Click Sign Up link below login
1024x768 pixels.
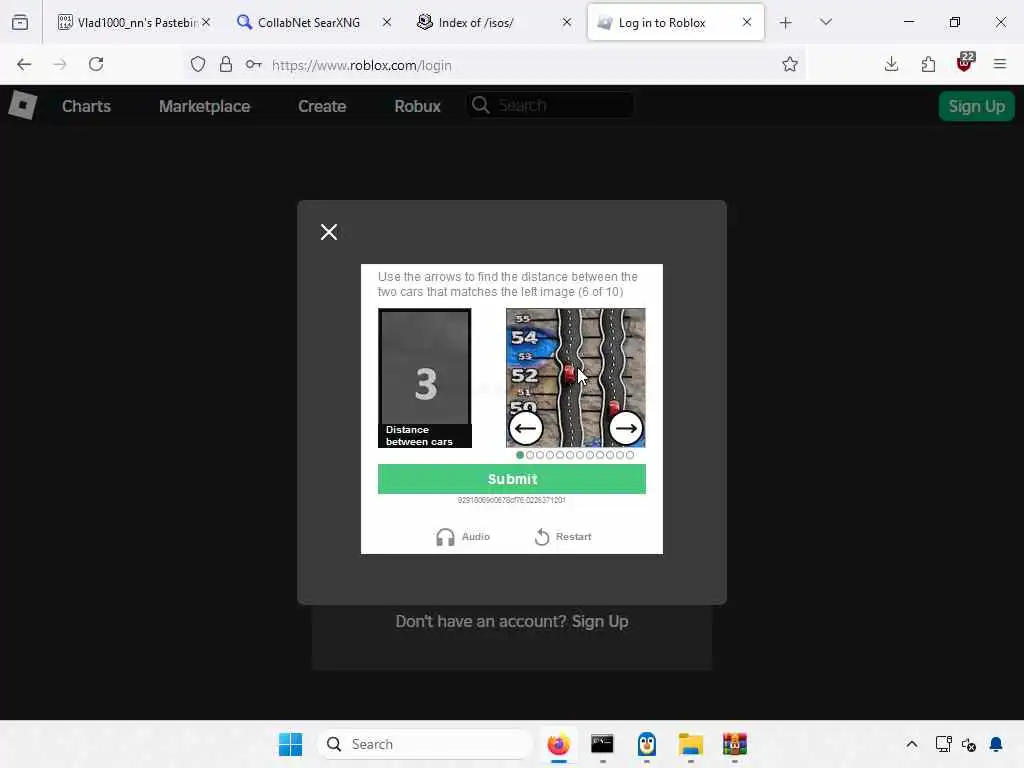(x=600, y=621)
